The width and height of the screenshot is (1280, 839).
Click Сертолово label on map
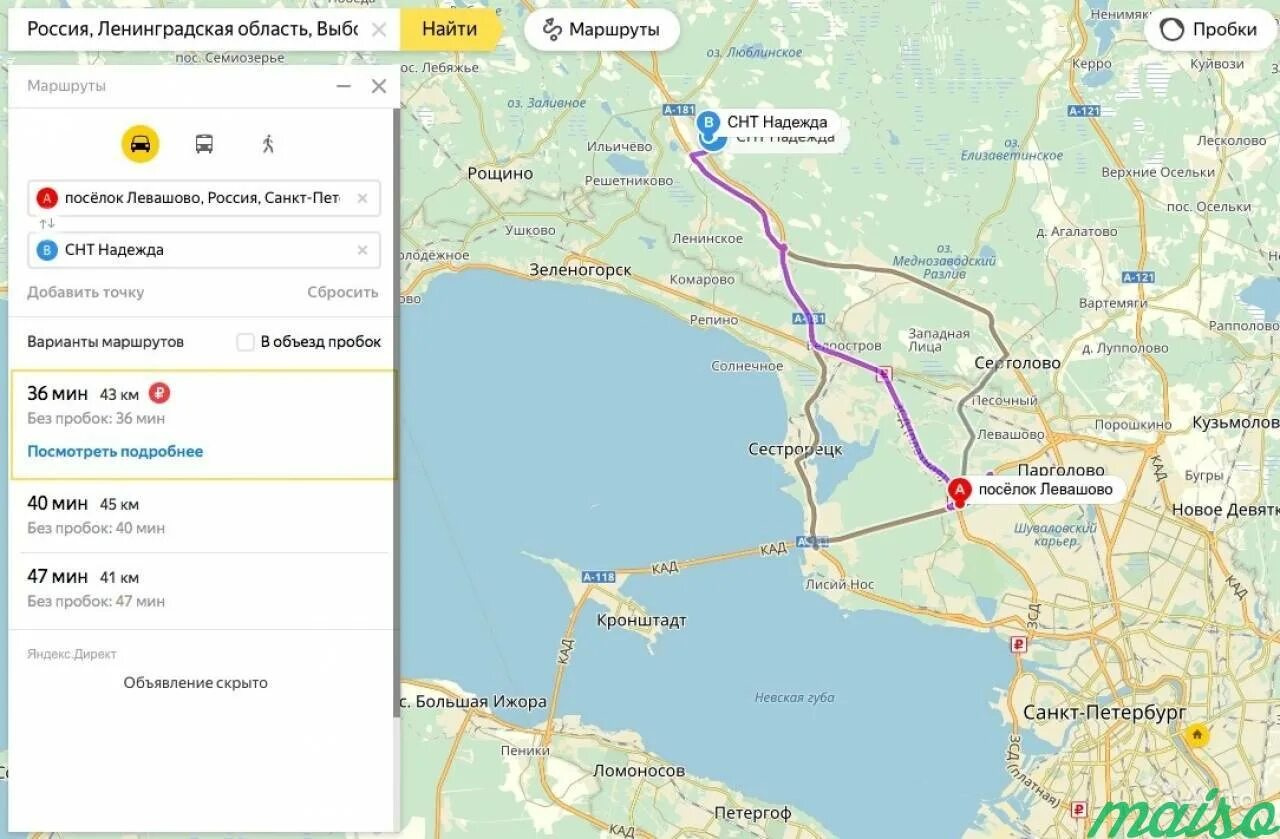(1017, 363)
